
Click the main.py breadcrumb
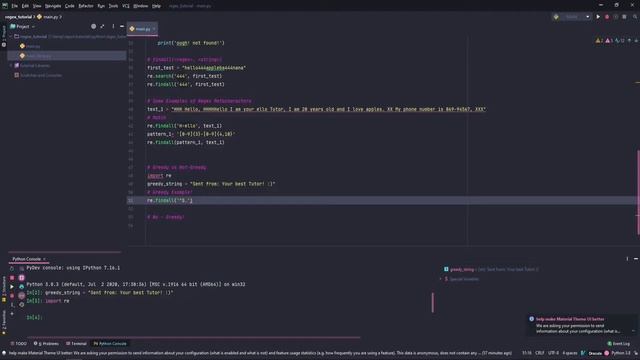pyautogui.click(x=48, y=17)
